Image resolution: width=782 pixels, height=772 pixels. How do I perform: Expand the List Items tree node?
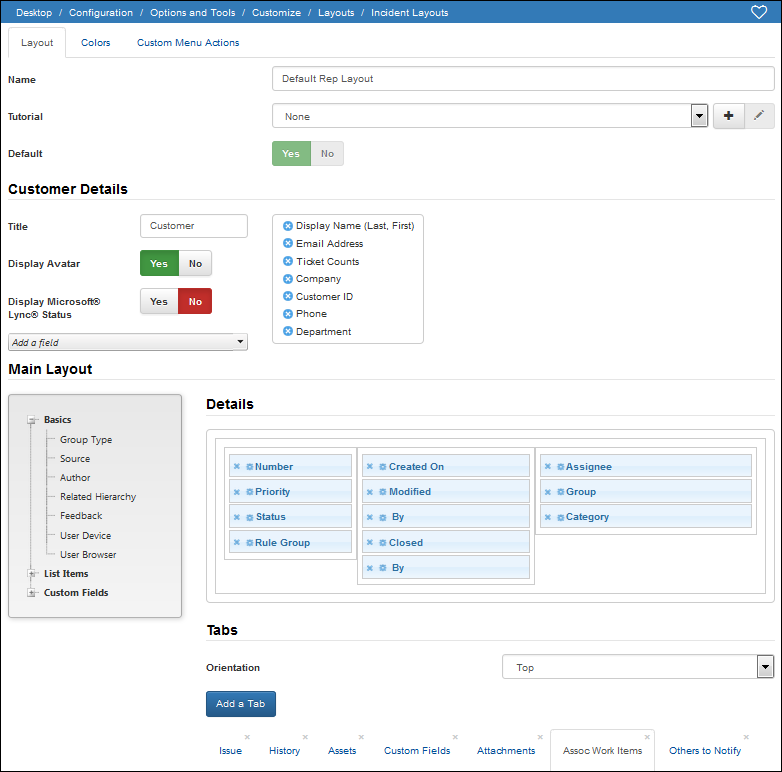point(31,574)
